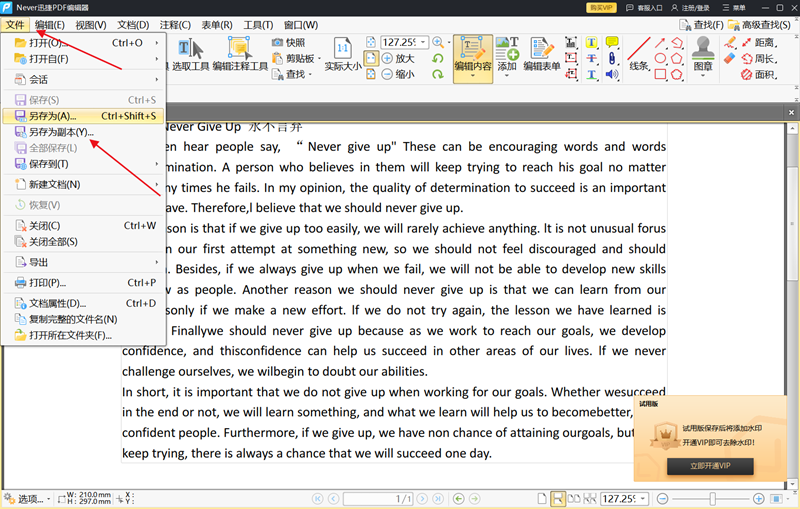Screen dimensions: 800x509
Task: Click the 图章 stamp tool
Action: click(x=703, y=55)
